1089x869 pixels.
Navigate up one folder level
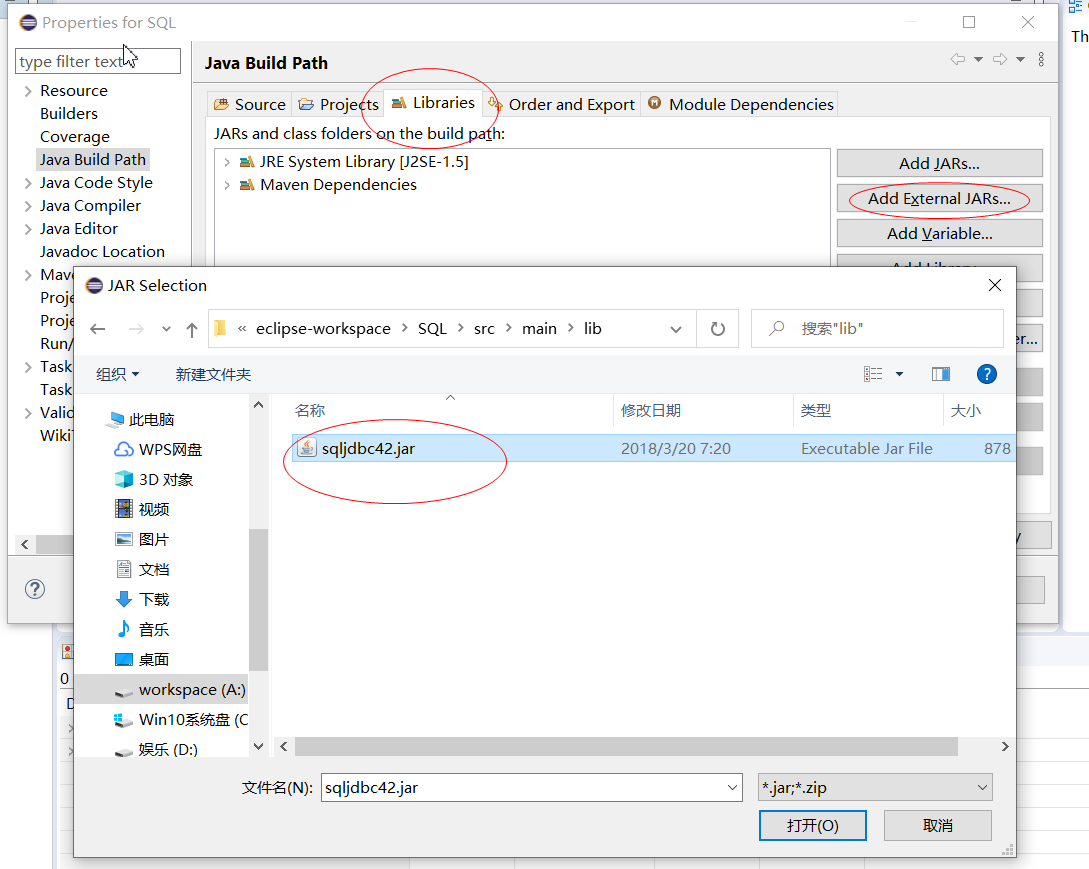point(192,328)
